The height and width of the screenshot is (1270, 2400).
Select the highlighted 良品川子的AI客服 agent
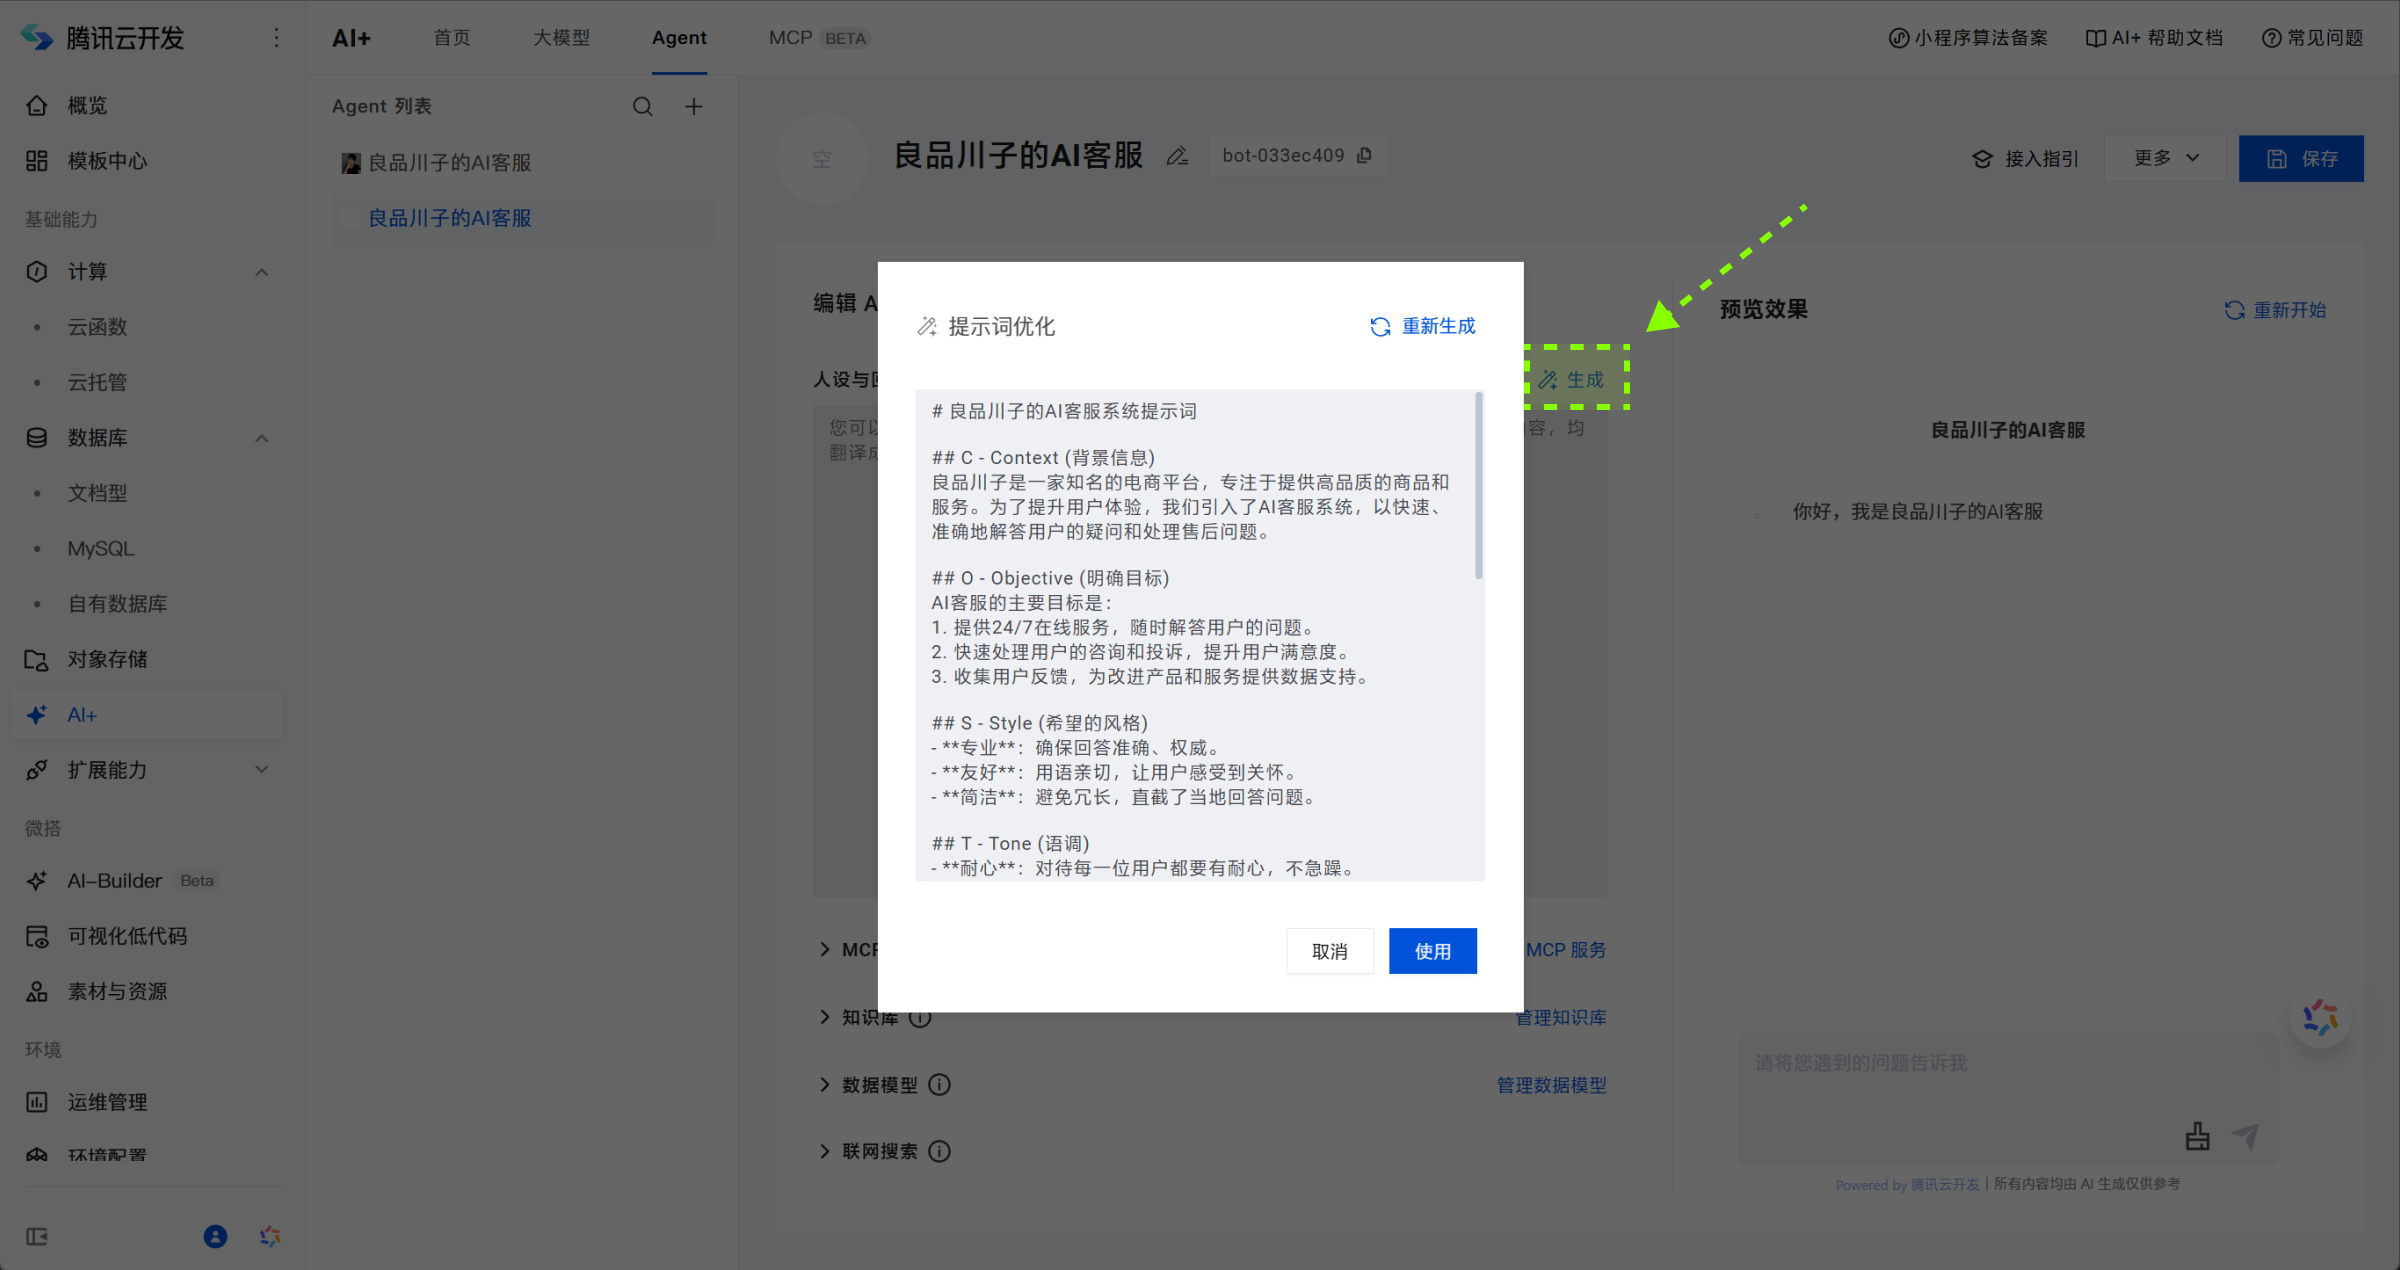pyautogui.click(x=524, y=218)
